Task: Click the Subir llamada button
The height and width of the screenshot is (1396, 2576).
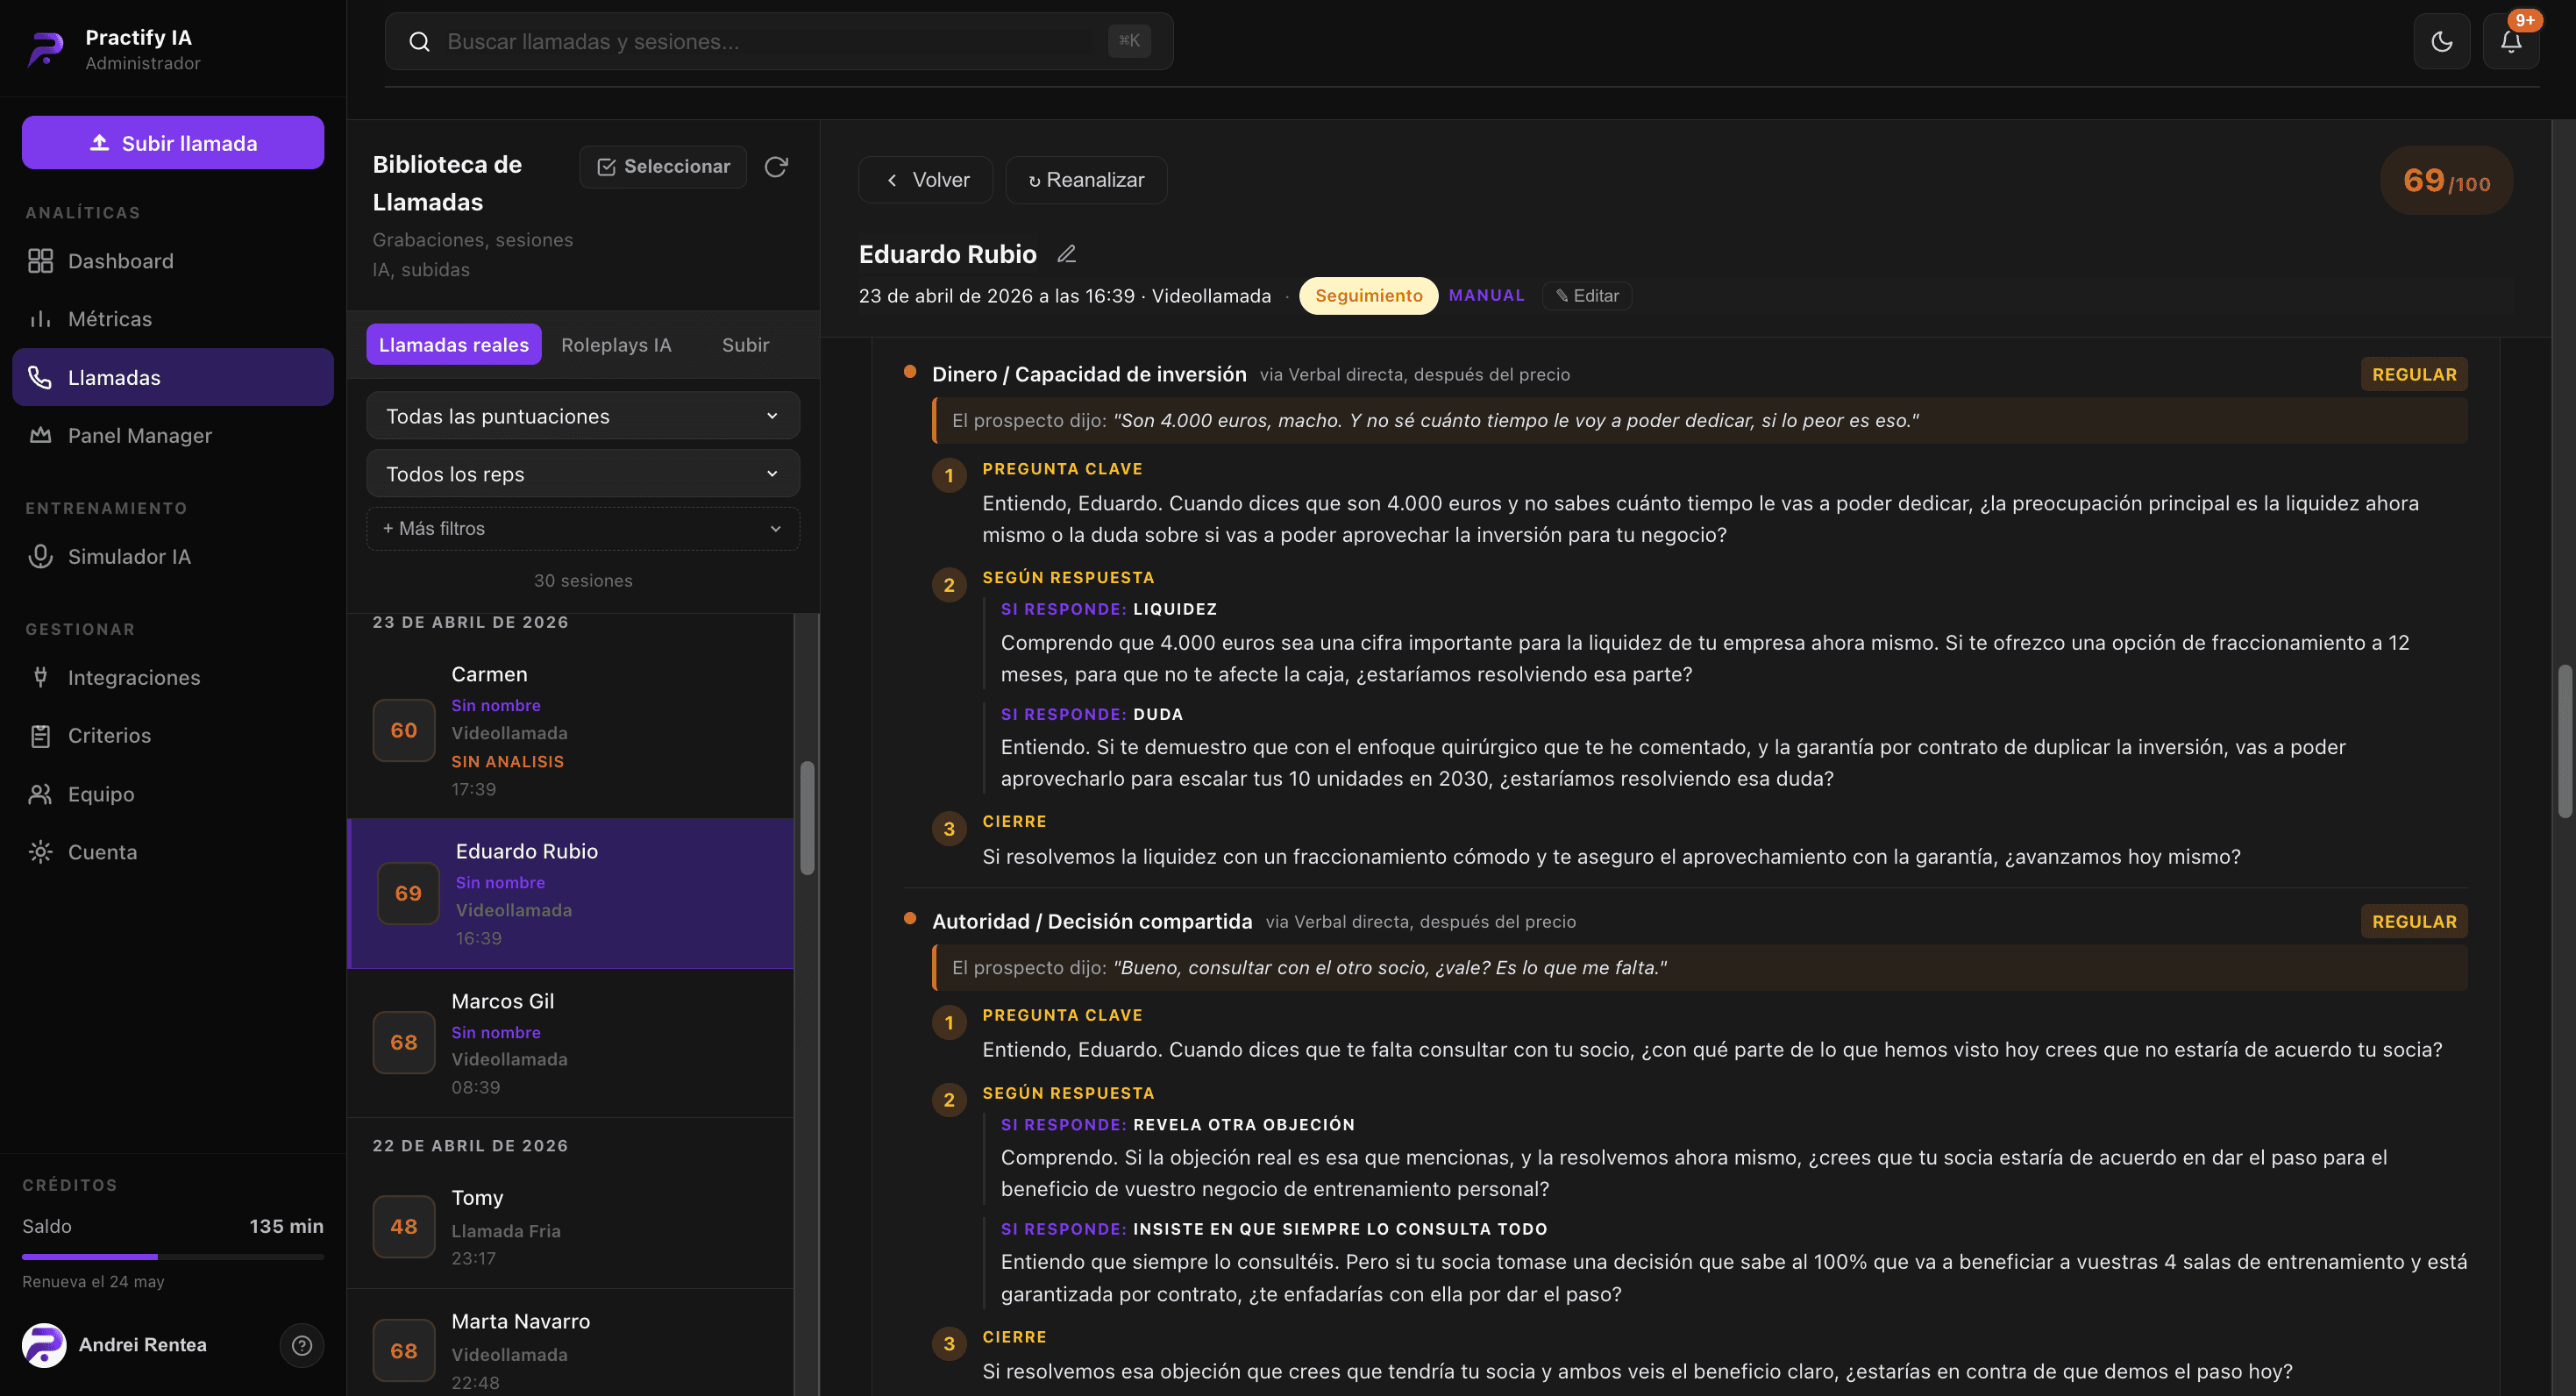Action: pyautogui.click(x=173, y=142)
